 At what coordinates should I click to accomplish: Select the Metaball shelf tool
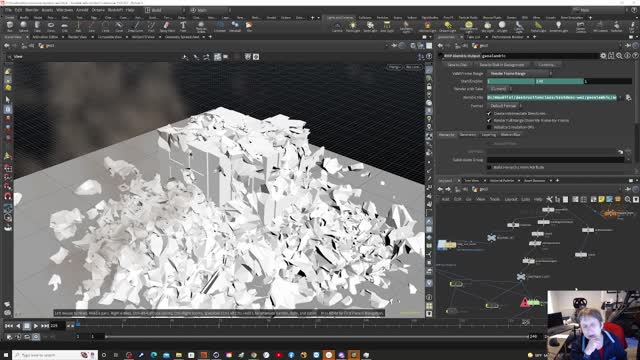coord(235,27)
